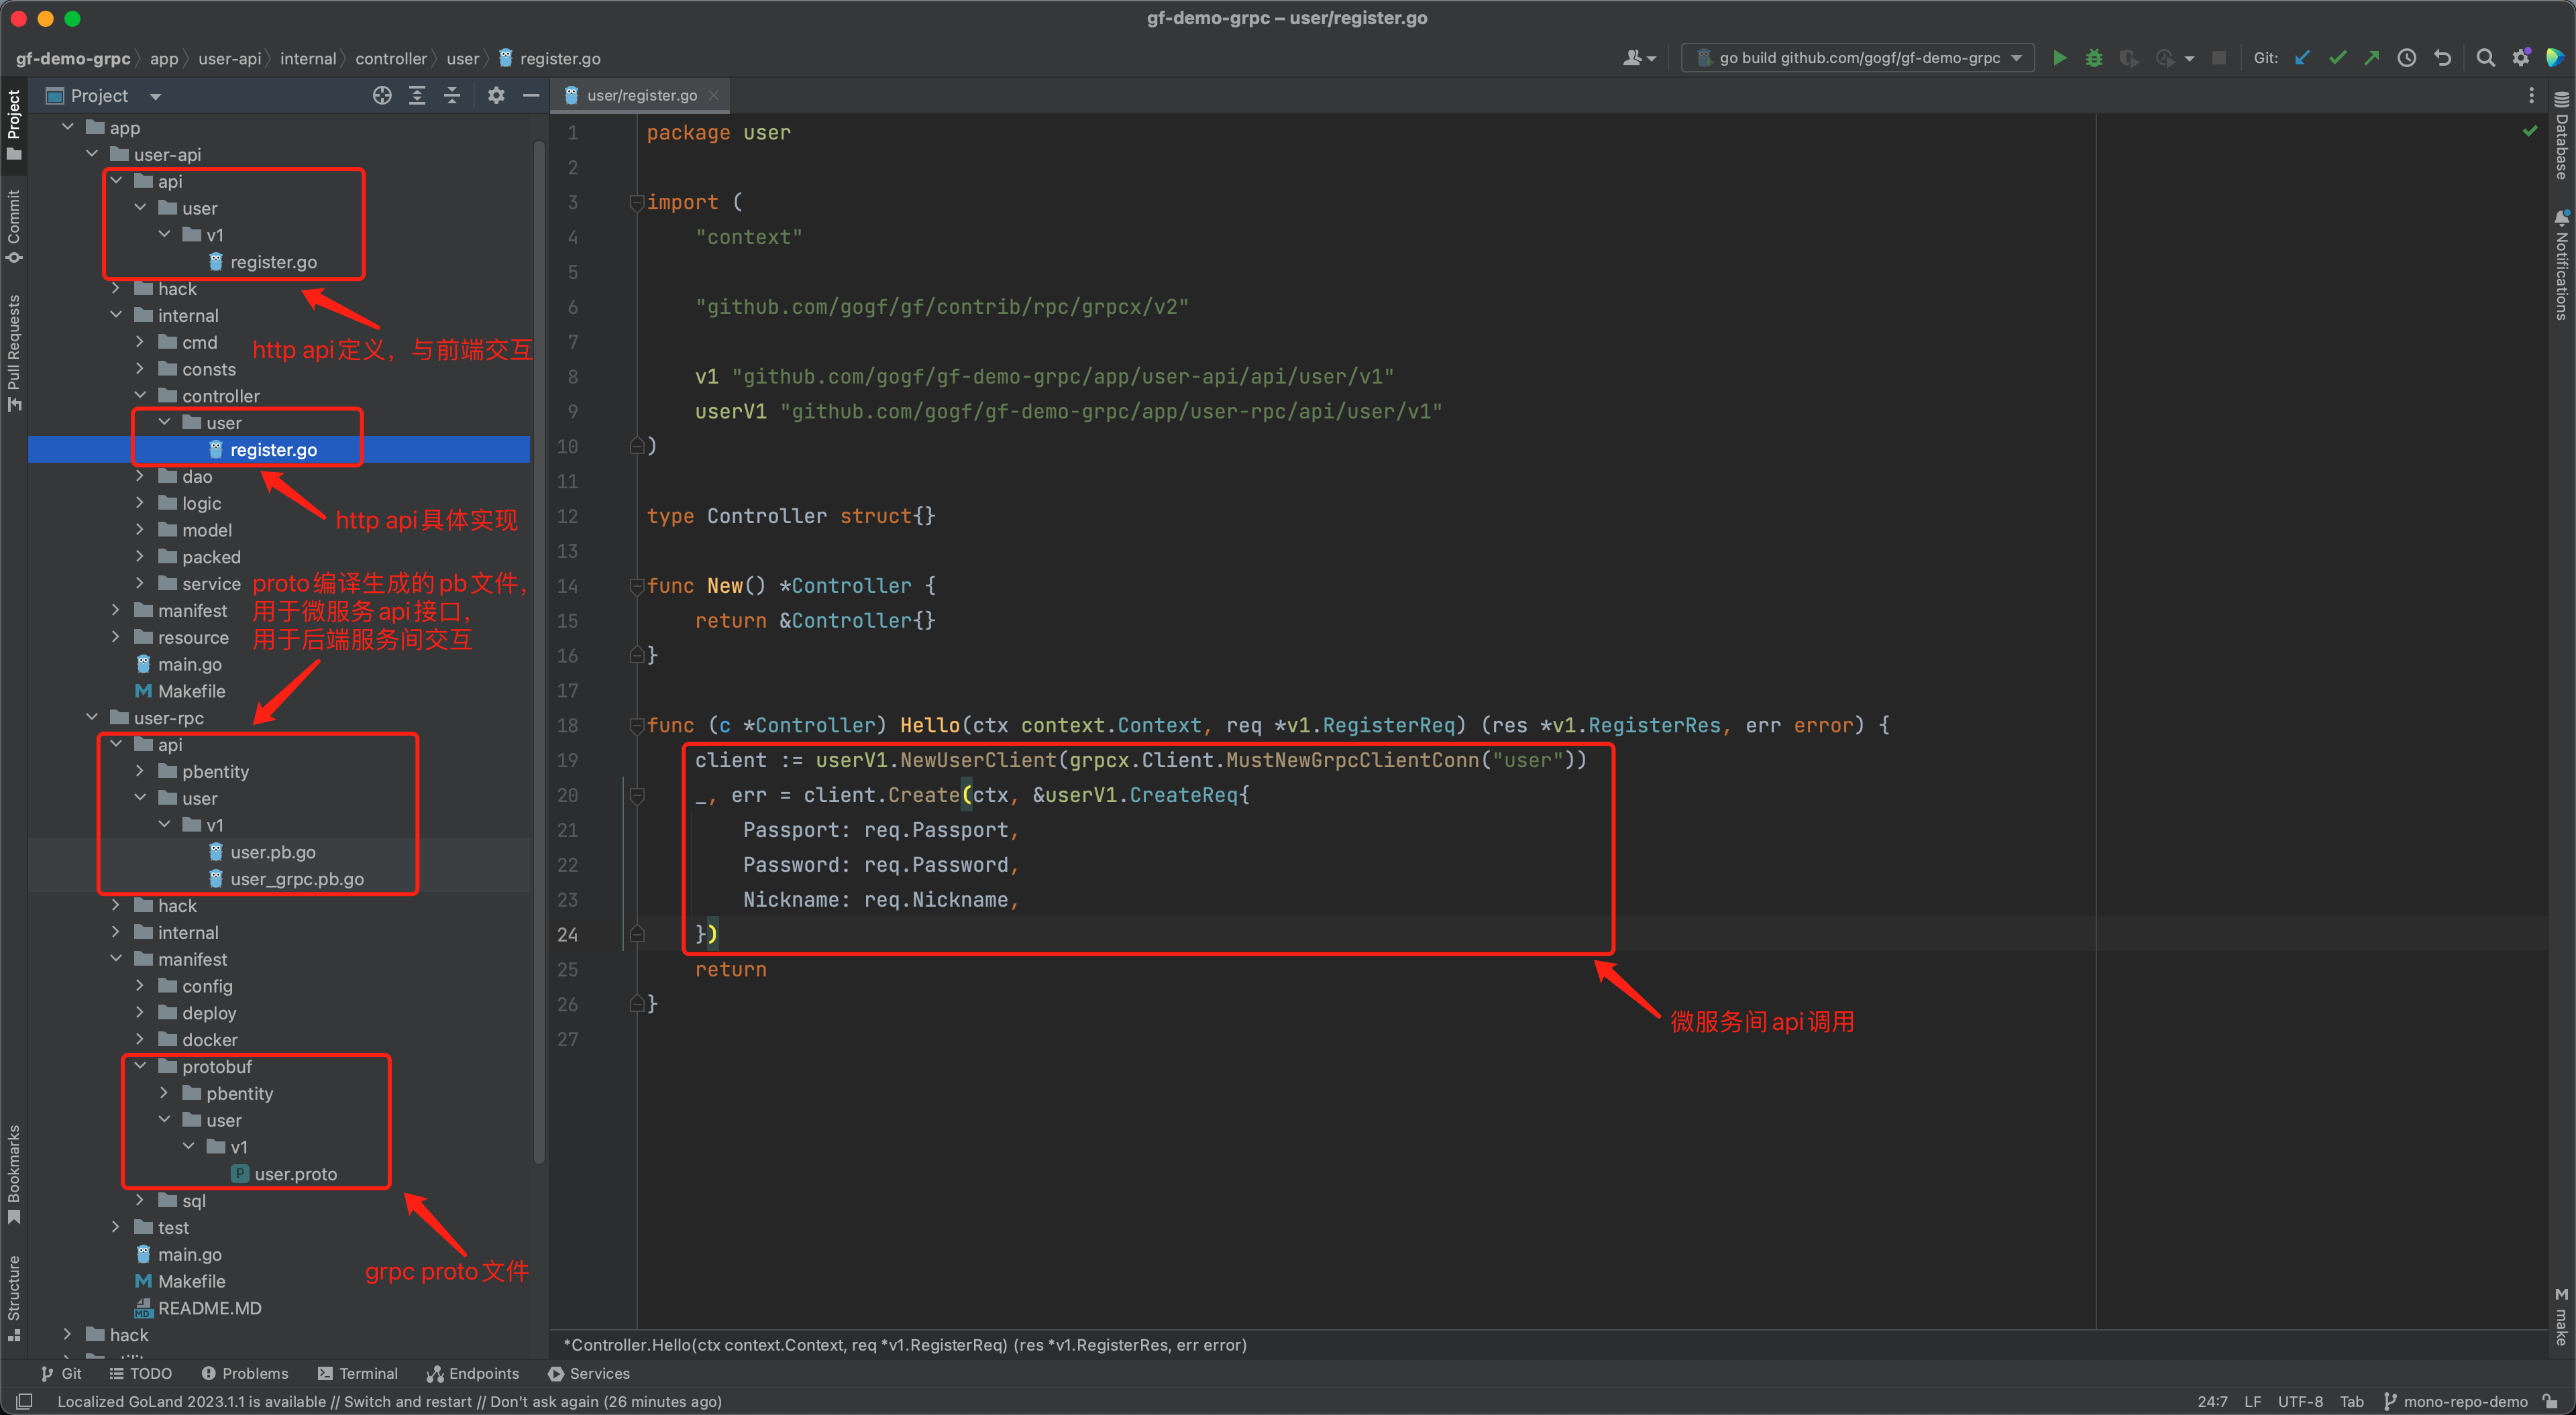Open Git history clock icon

tap(2407, 58)
